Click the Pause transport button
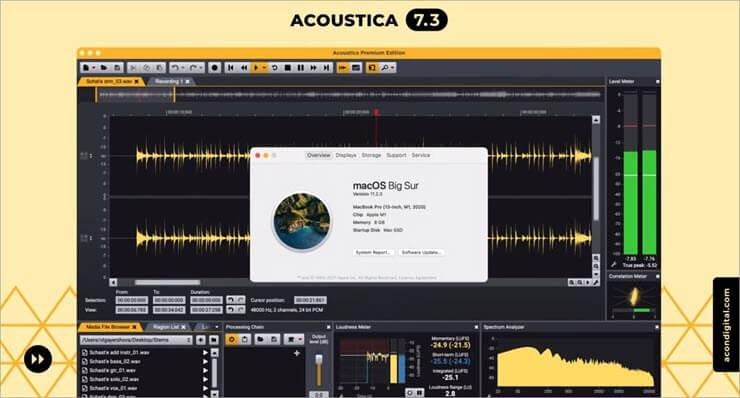 pos(301,68)
